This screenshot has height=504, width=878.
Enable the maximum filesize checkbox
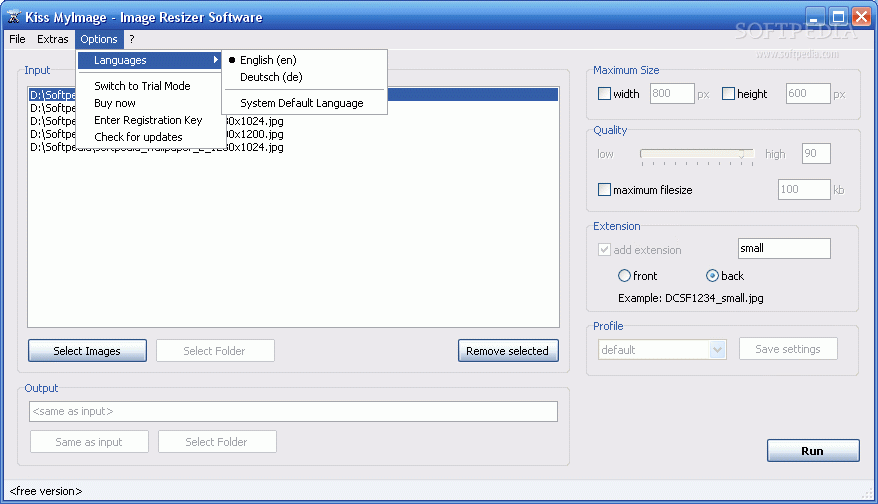[604, 190]
